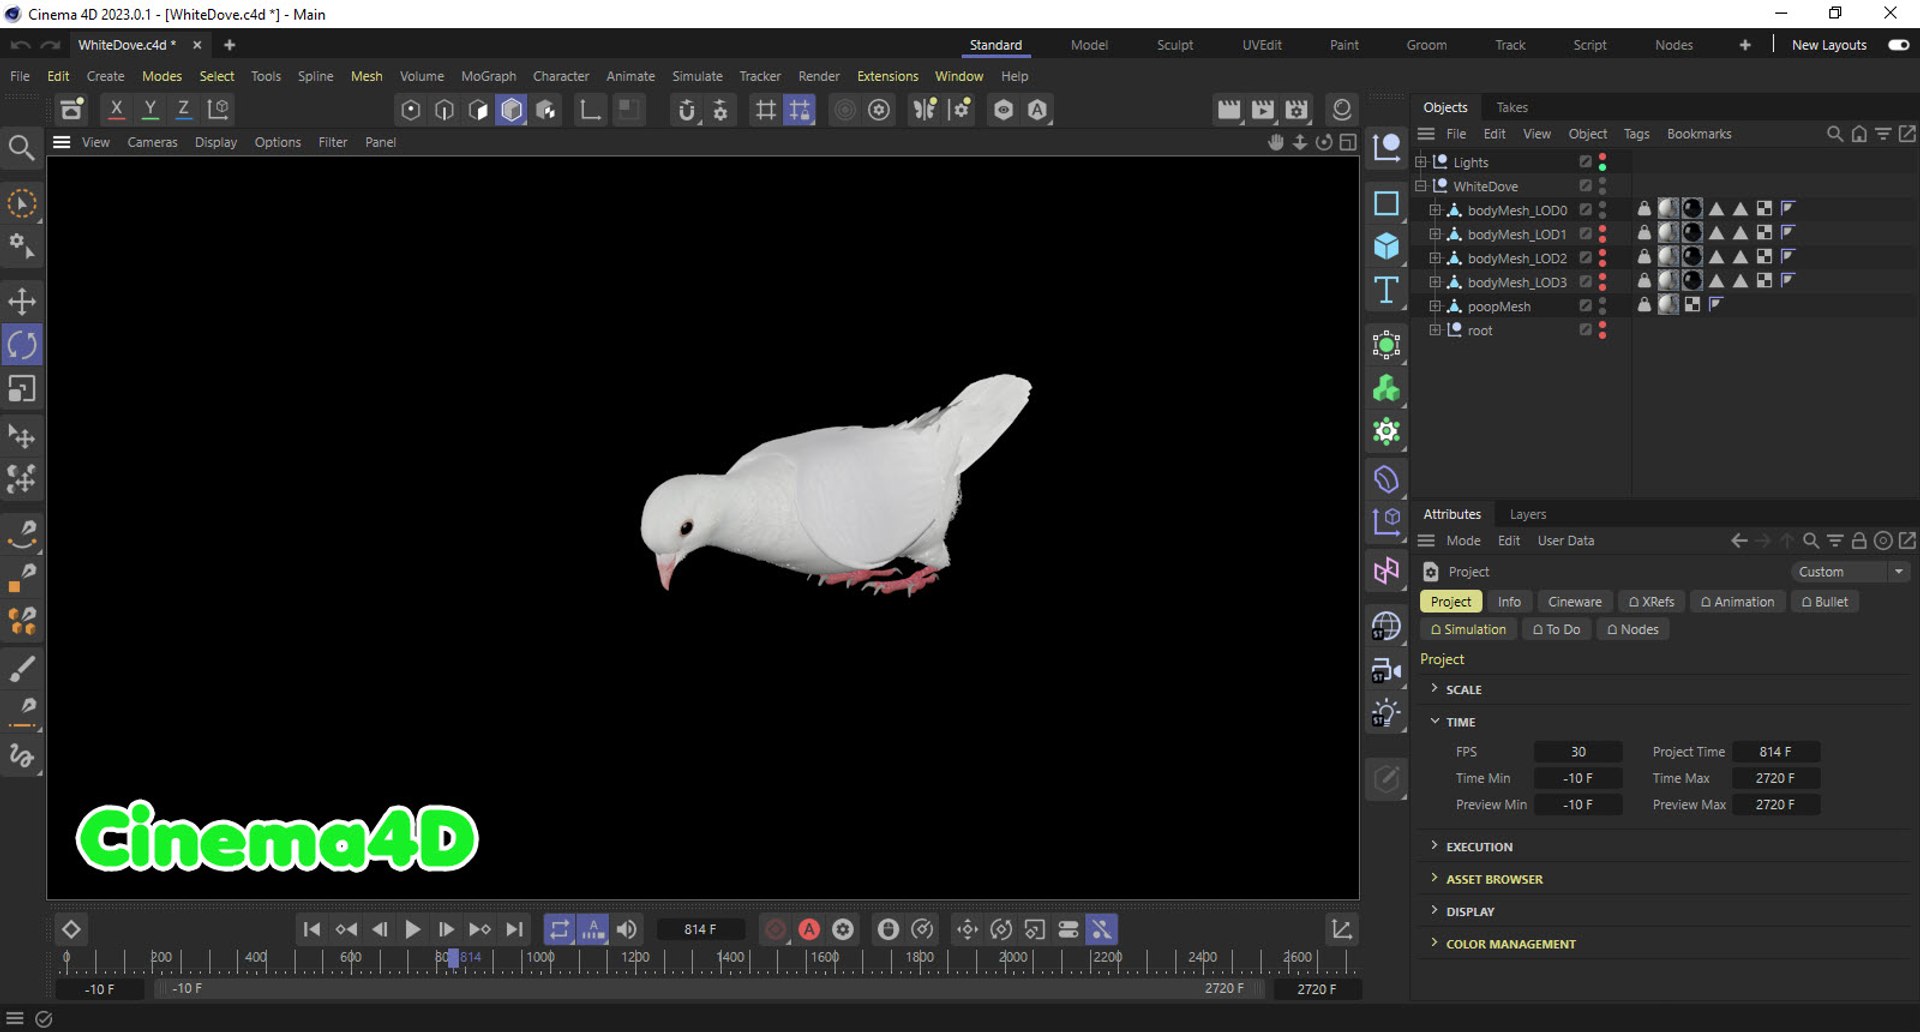1920x1032 pixels.
Task: Open the Takes tab
Action: 1512,107
